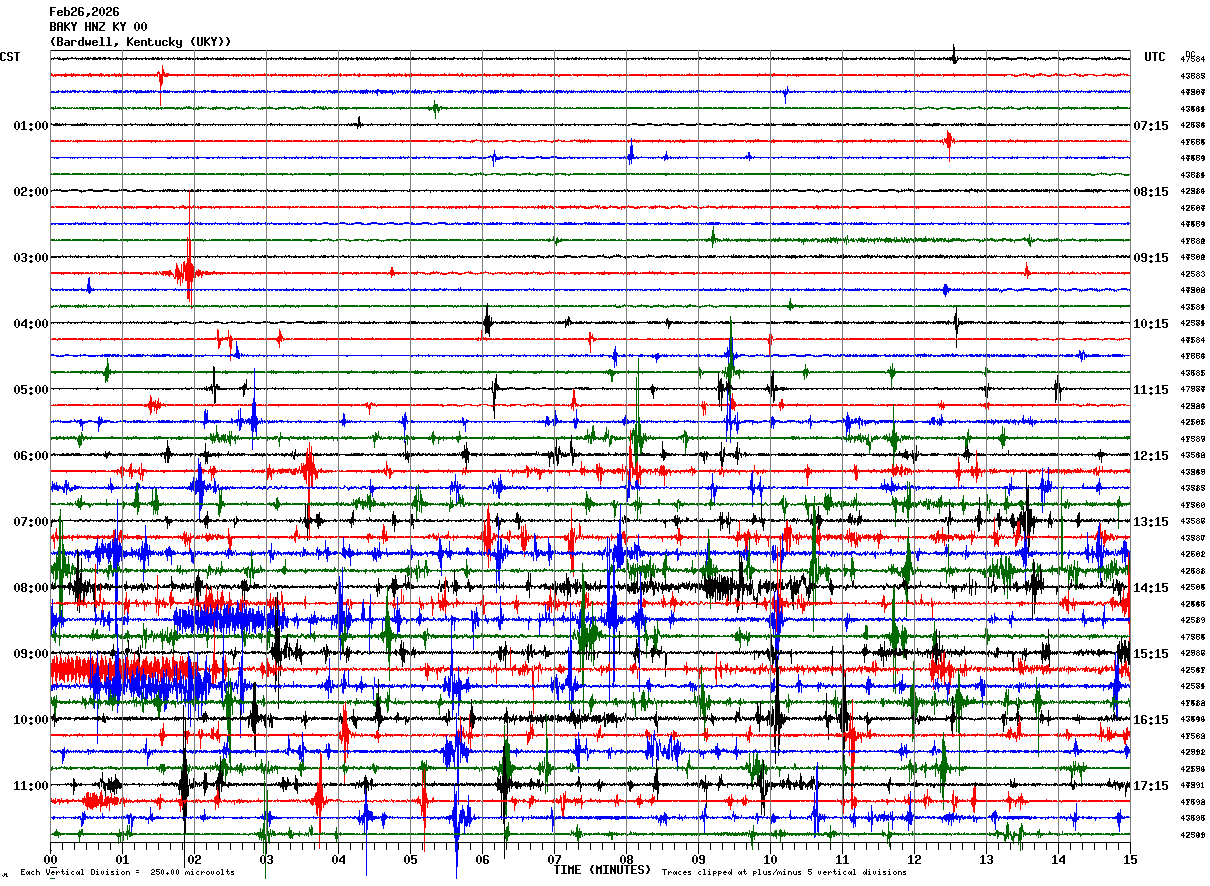The image size is (1210, 886).
Task: Select the minute 09 axis tick label
Action: tap(698, 859)
